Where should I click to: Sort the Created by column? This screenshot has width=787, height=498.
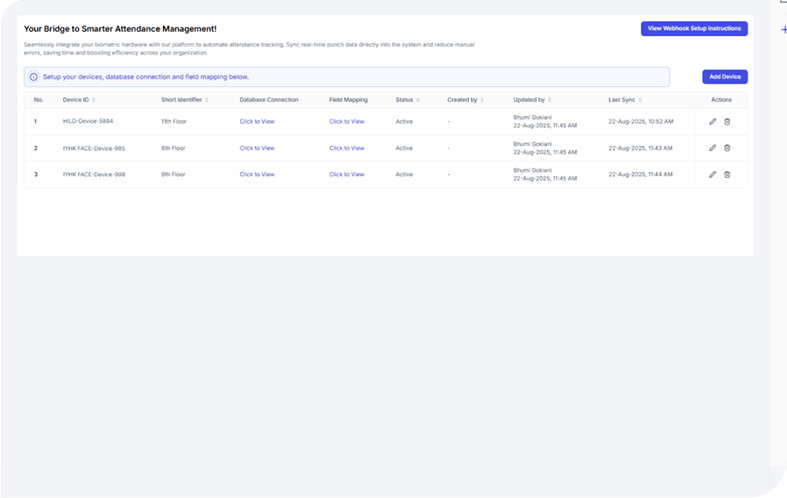point(483,100)
